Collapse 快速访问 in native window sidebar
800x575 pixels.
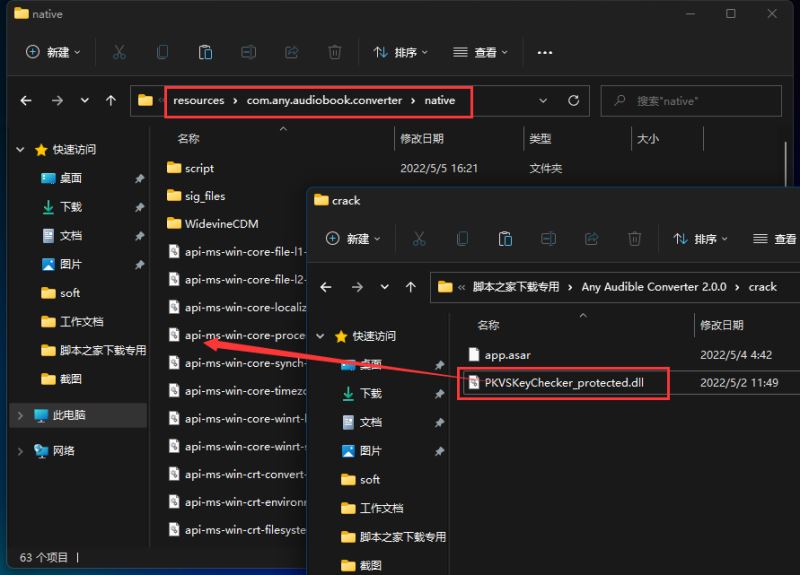click(x=20, y=149)
